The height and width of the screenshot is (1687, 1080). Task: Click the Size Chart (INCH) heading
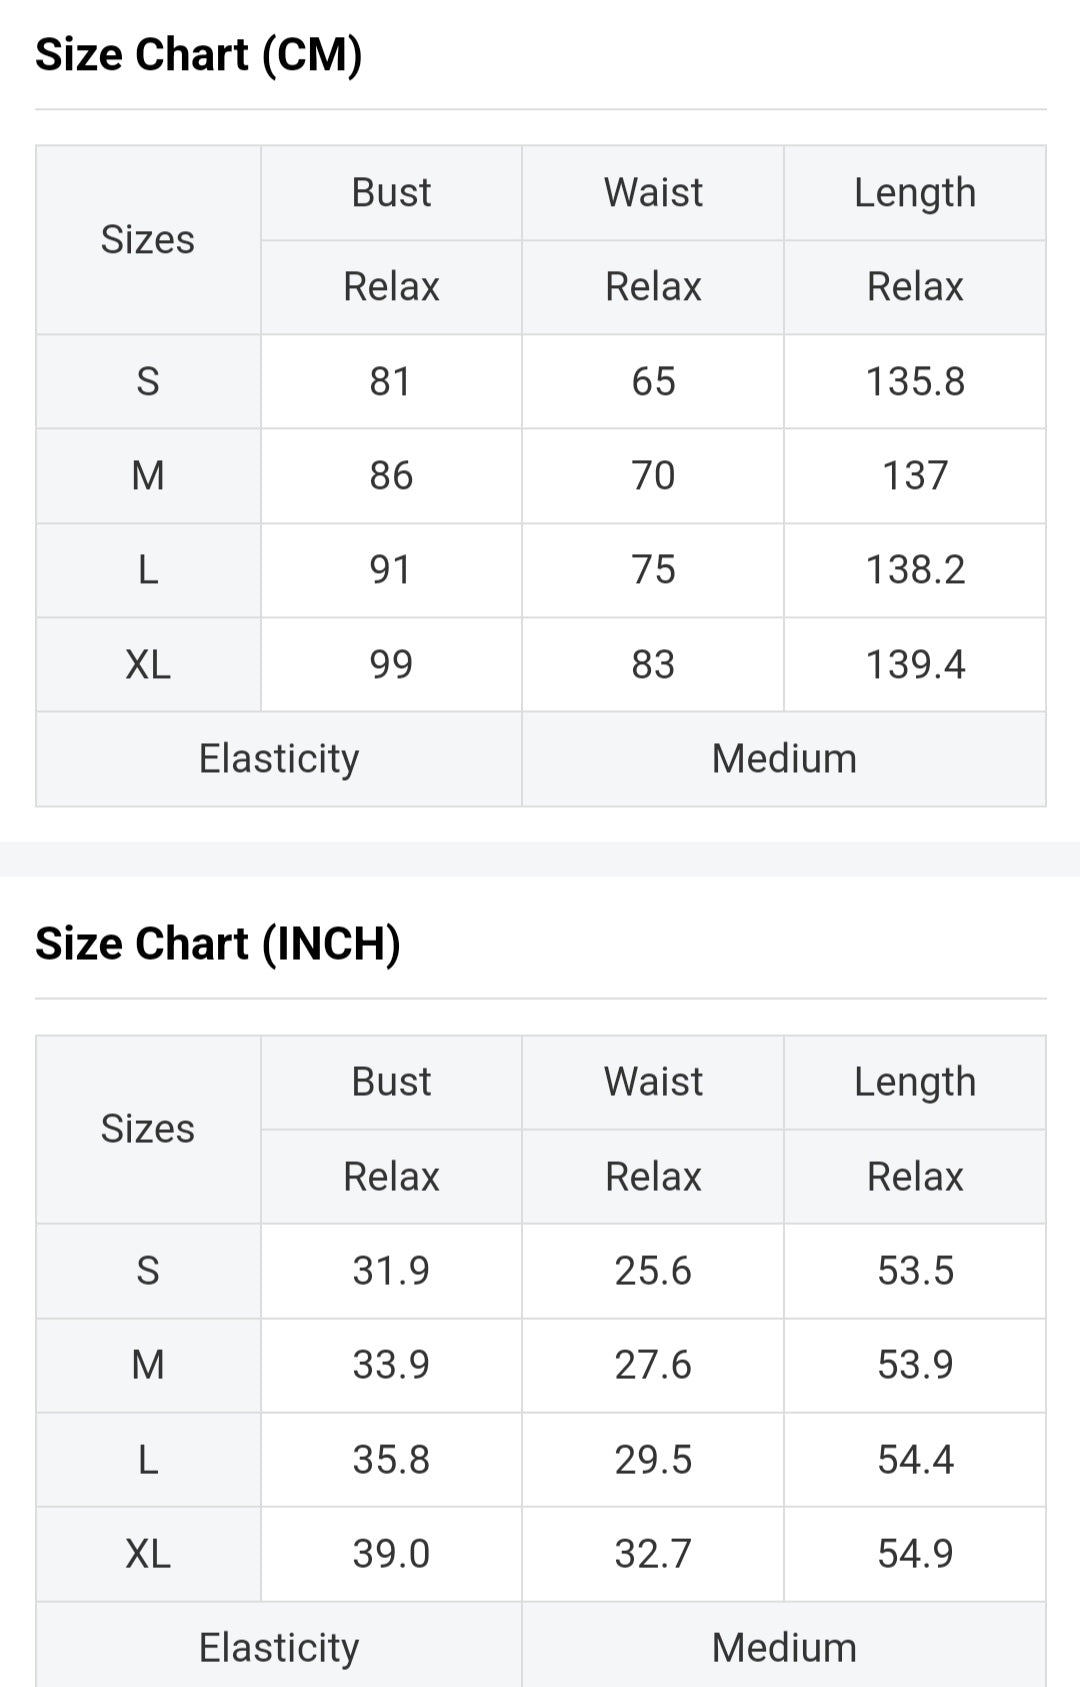point(217,944)
